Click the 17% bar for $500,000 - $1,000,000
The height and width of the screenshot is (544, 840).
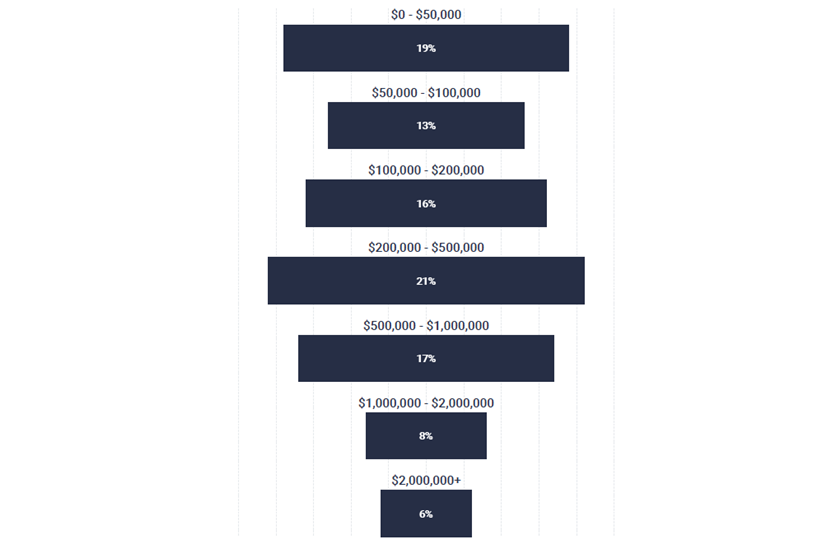426,359
